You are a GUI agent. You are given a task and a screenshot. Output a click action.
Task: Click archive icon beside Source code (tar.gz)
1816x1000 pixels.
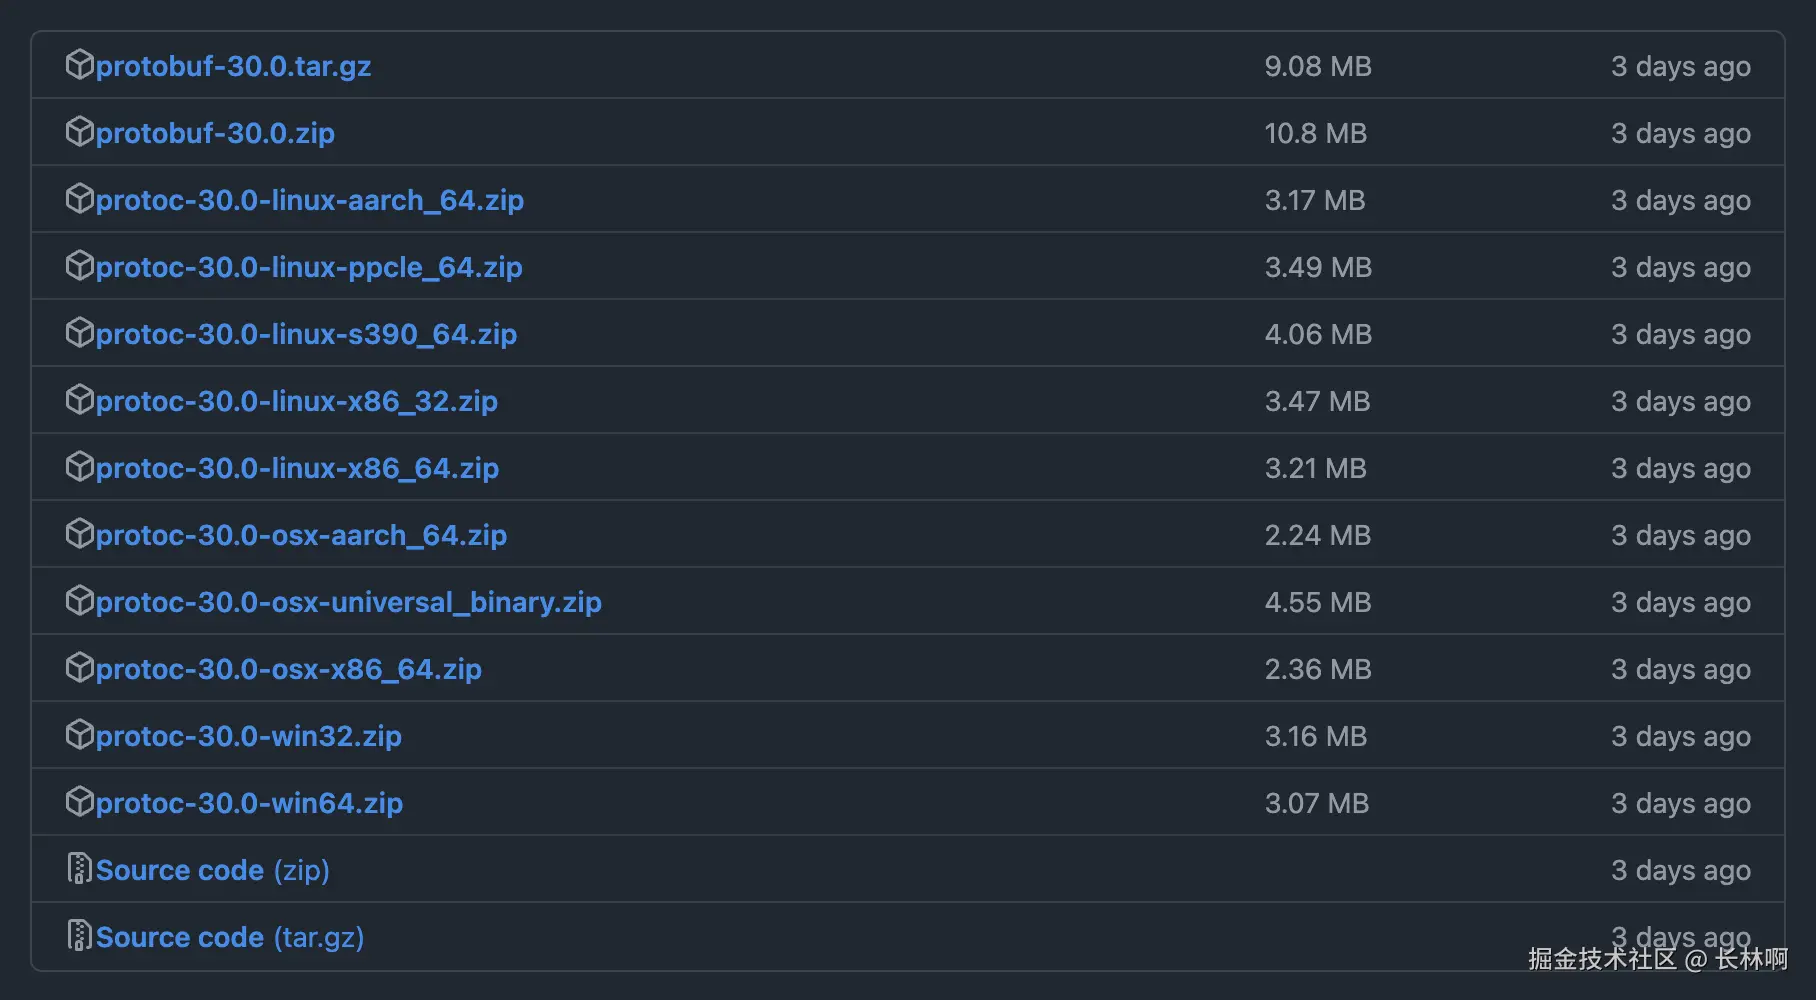79,936
